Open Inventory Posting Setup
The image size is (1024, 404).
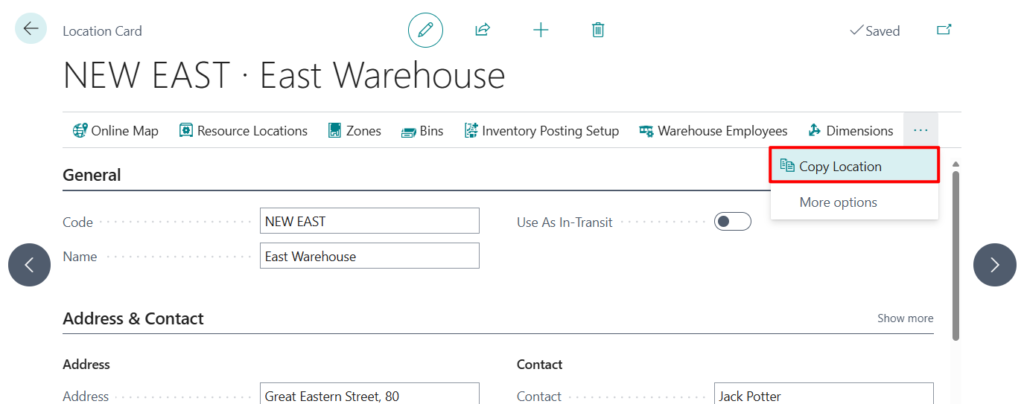click(541, 131)
